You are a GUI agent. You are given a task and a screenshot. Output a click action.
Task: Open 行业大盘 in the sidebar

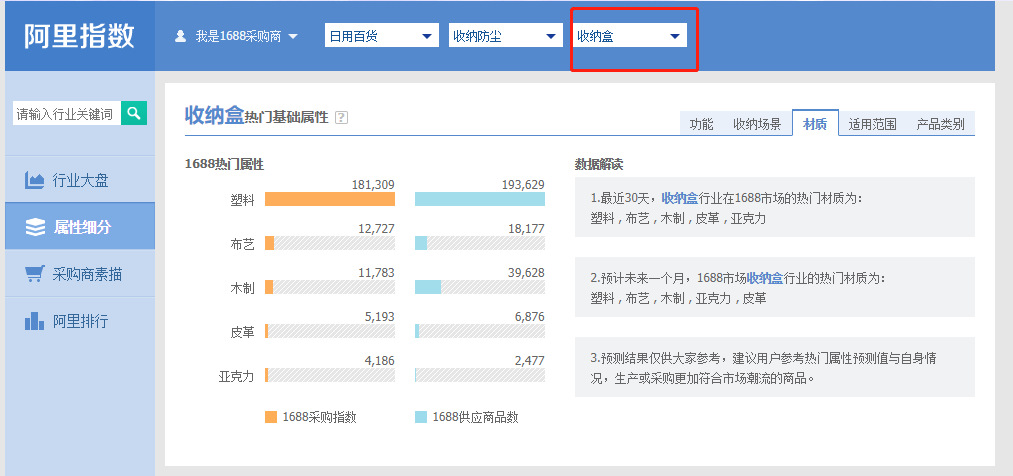[80, 180]
